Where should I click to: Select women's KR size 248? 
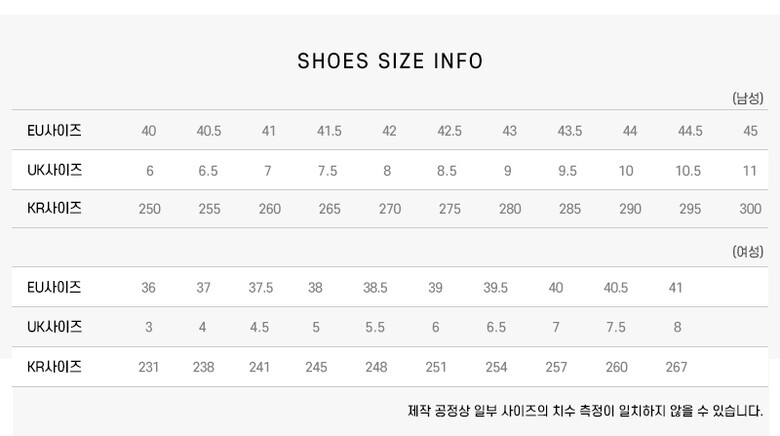pos(376,367)
